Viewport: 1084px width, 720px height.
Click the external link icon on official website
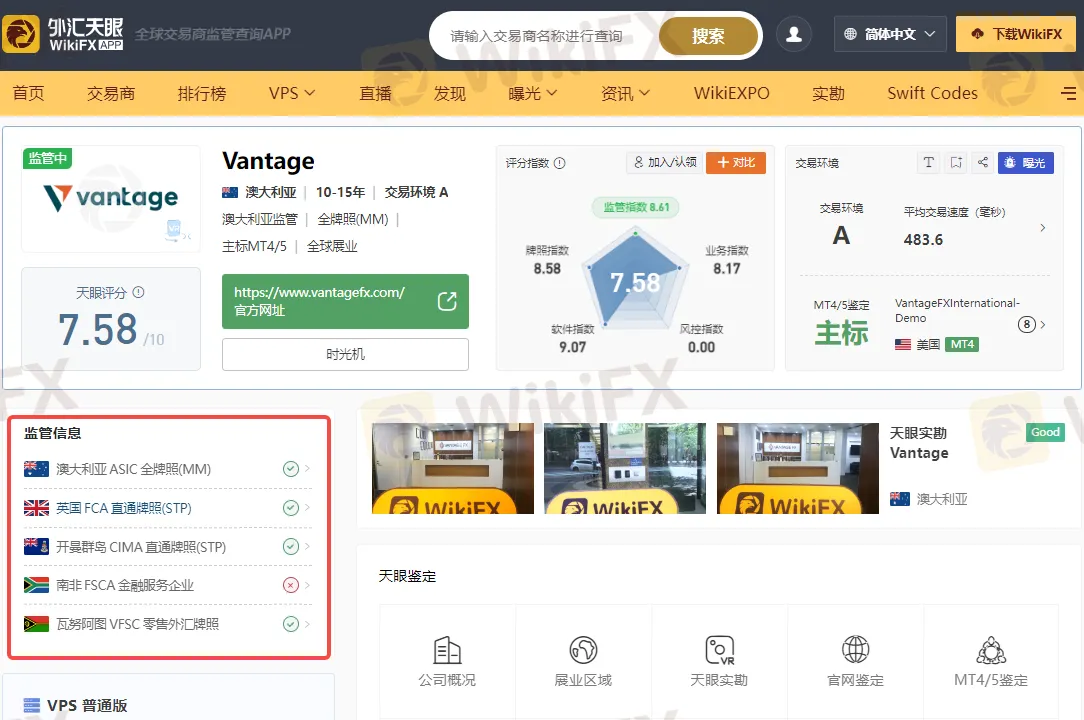(447, 301)
